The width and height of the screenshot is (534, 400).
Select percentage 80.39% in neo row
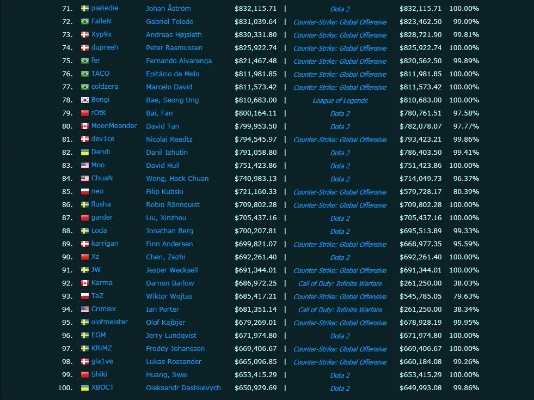pos(466,192)
